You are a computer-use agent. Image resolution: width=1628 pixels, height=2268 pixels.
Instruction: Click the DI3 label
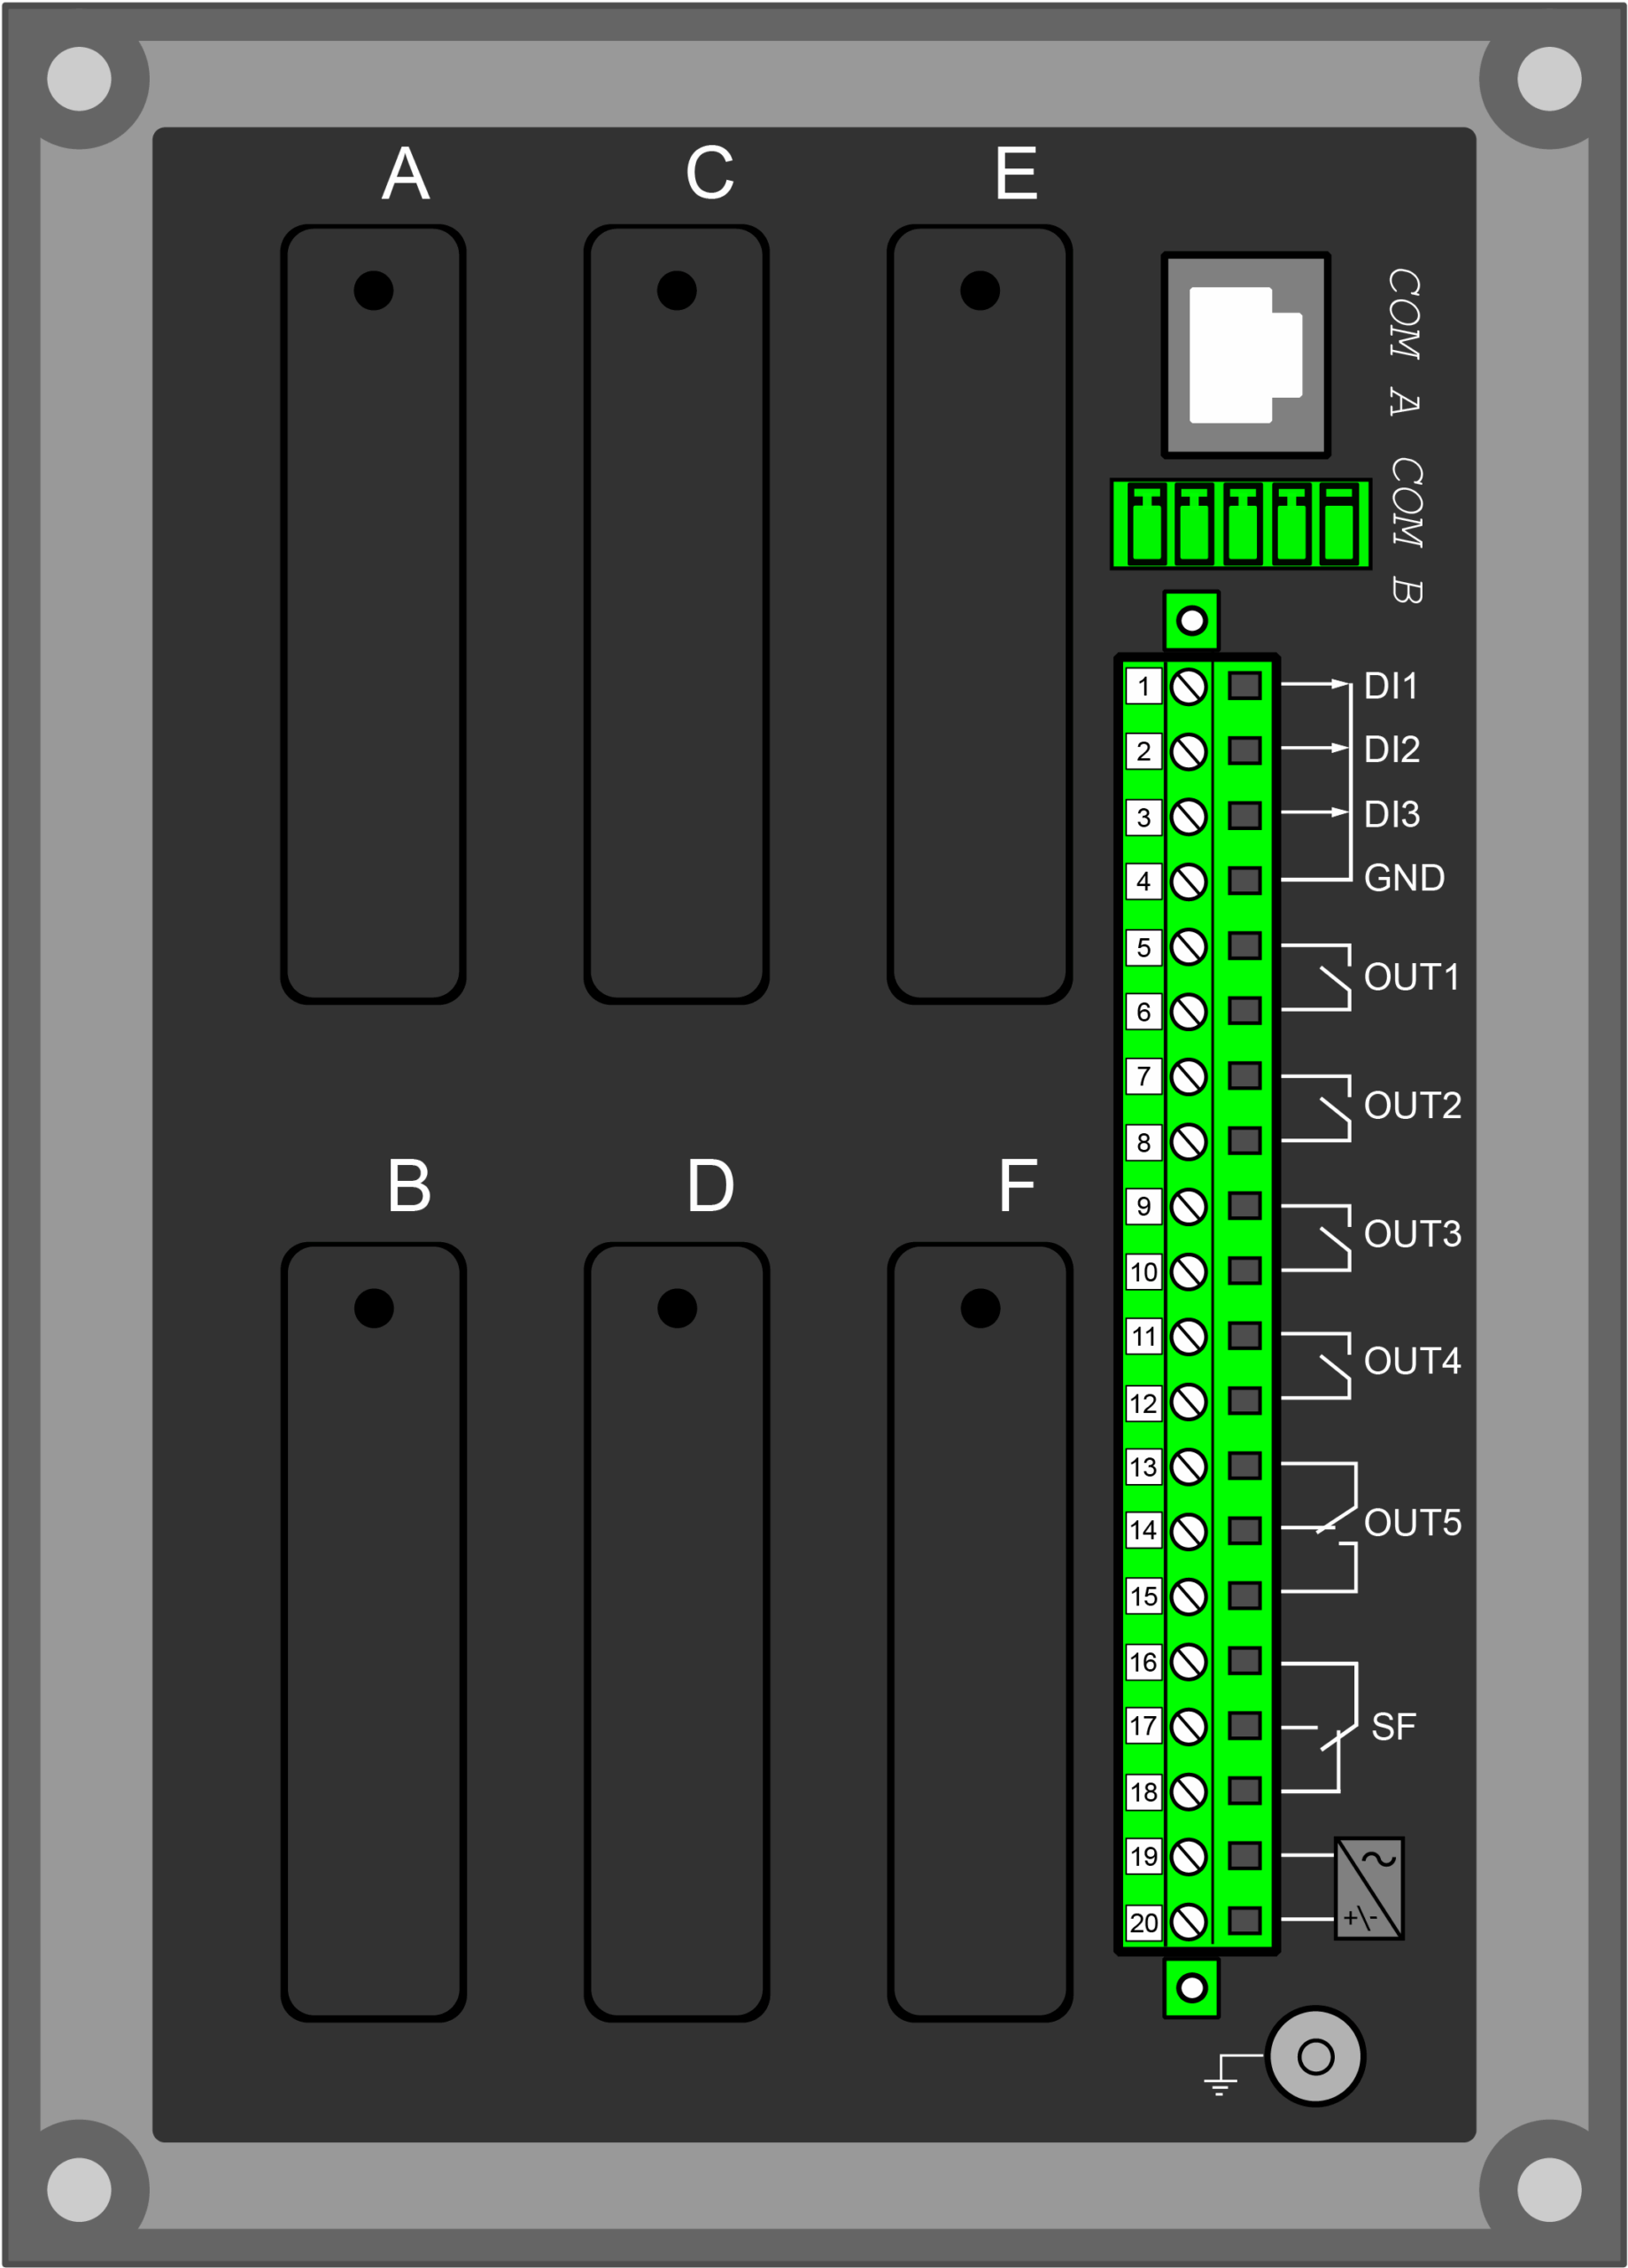point(1392,814)
